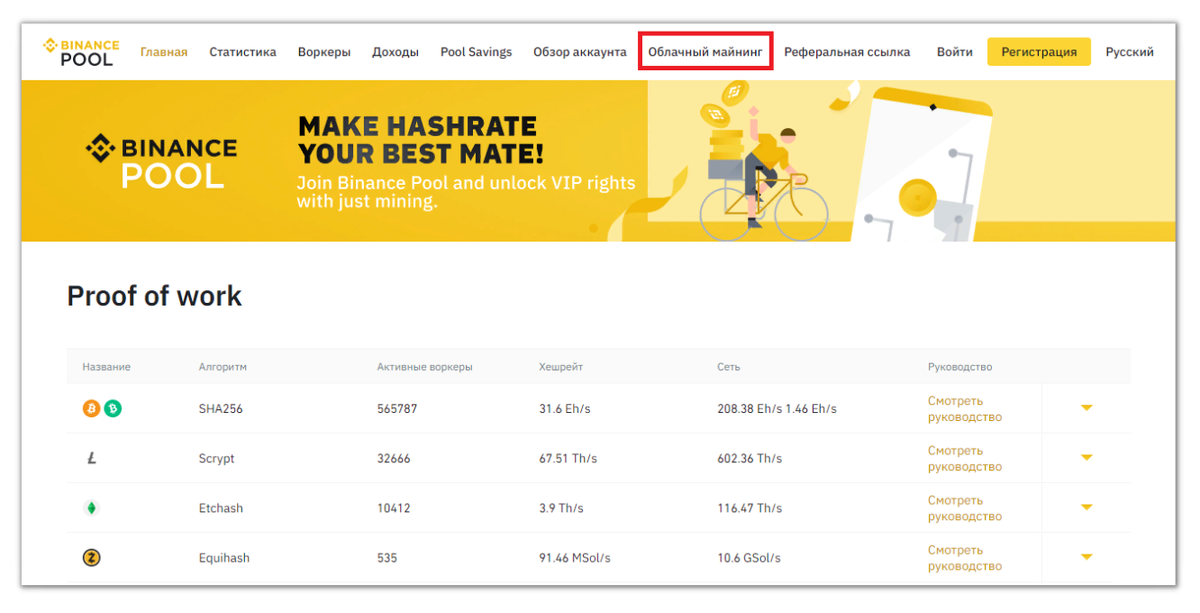Click the Litecoin icon in Scrypt row
This screenshot has height=613, width=1200.
pyautogui.click(x=92, y=458)
